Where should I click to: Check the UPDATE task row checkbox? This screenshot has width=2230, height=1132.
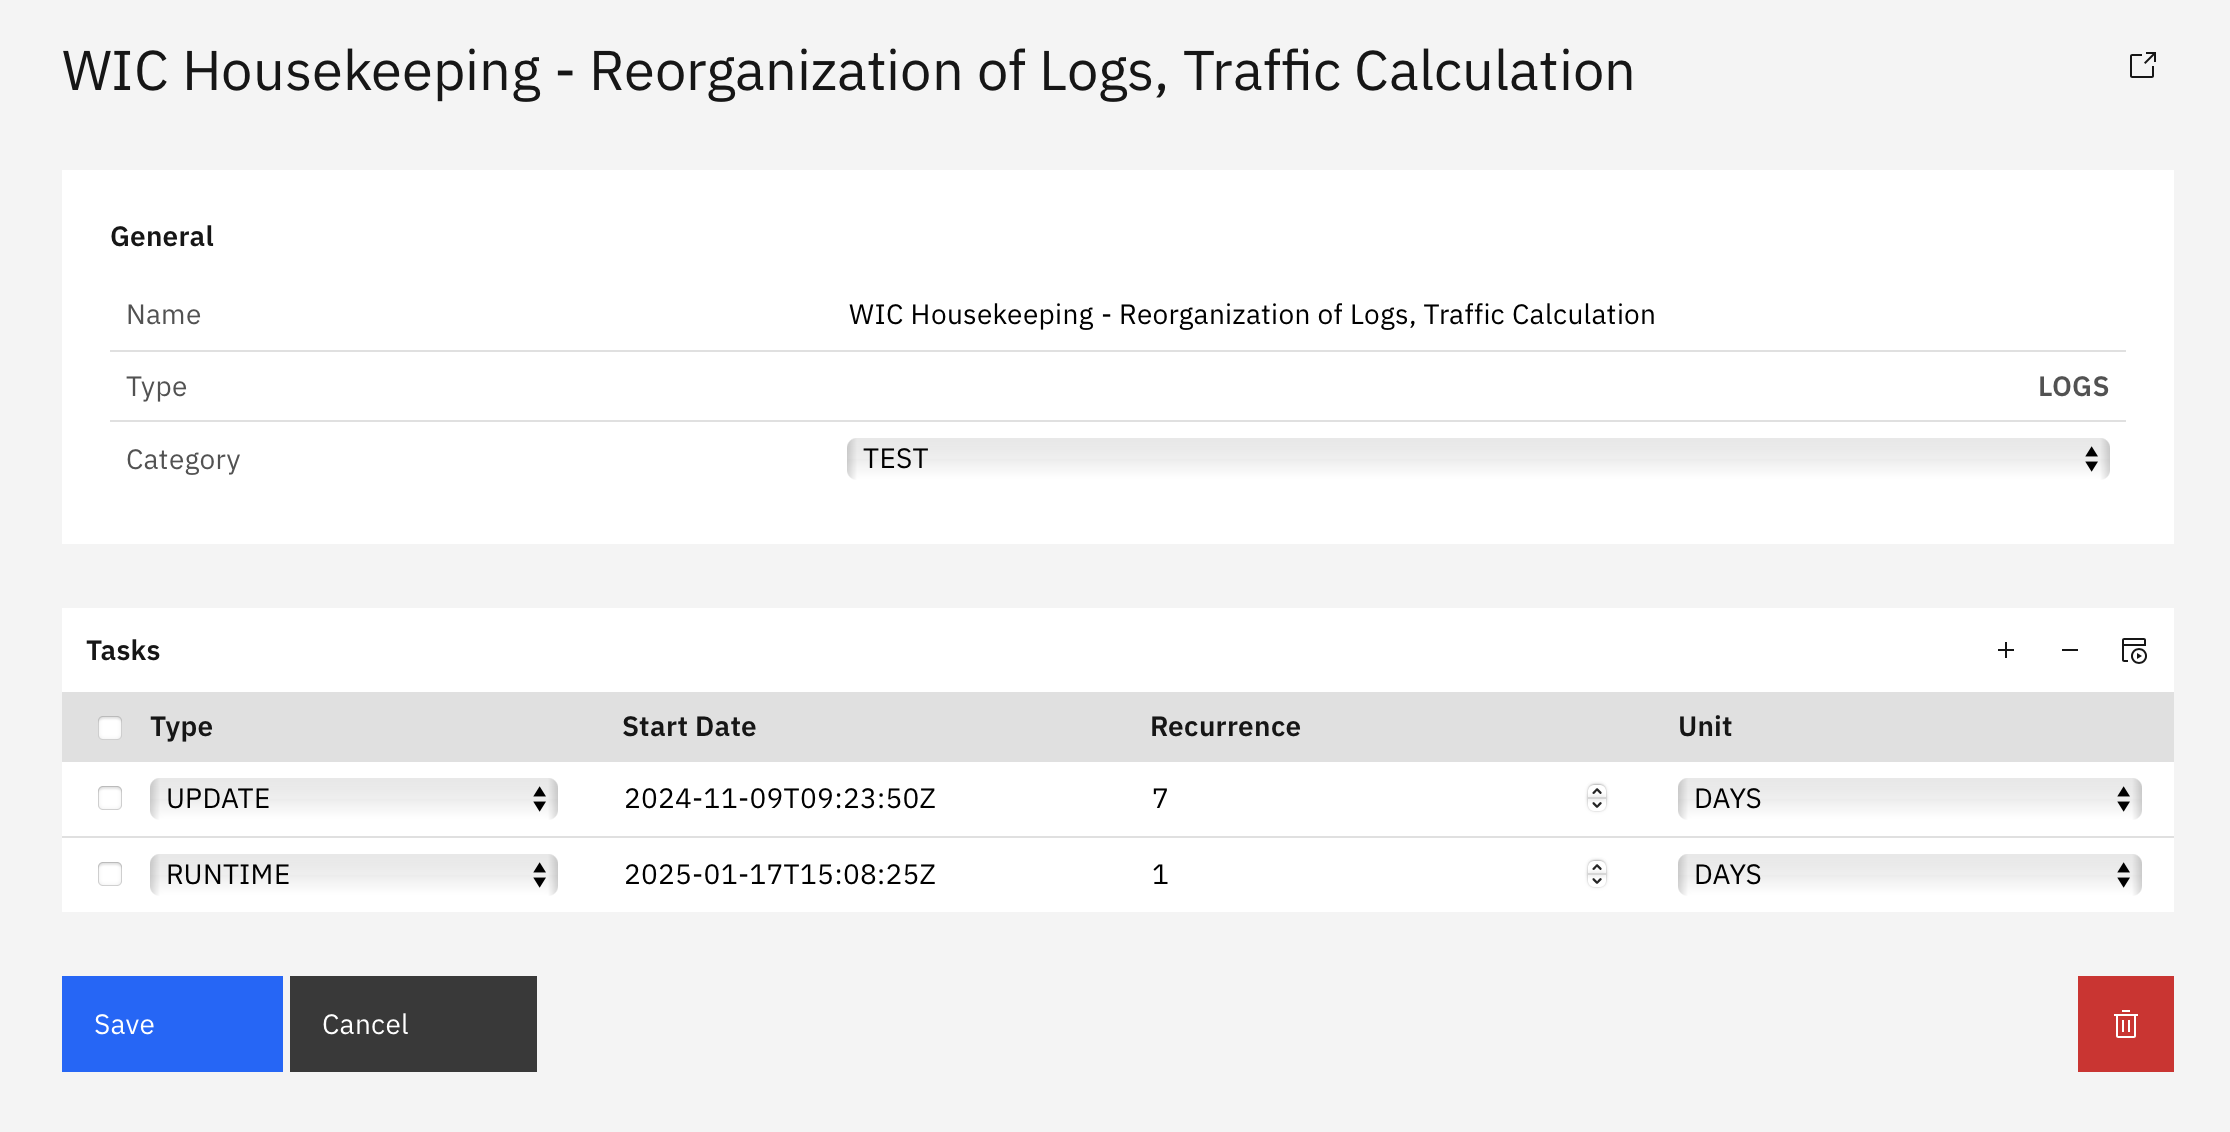110,798
